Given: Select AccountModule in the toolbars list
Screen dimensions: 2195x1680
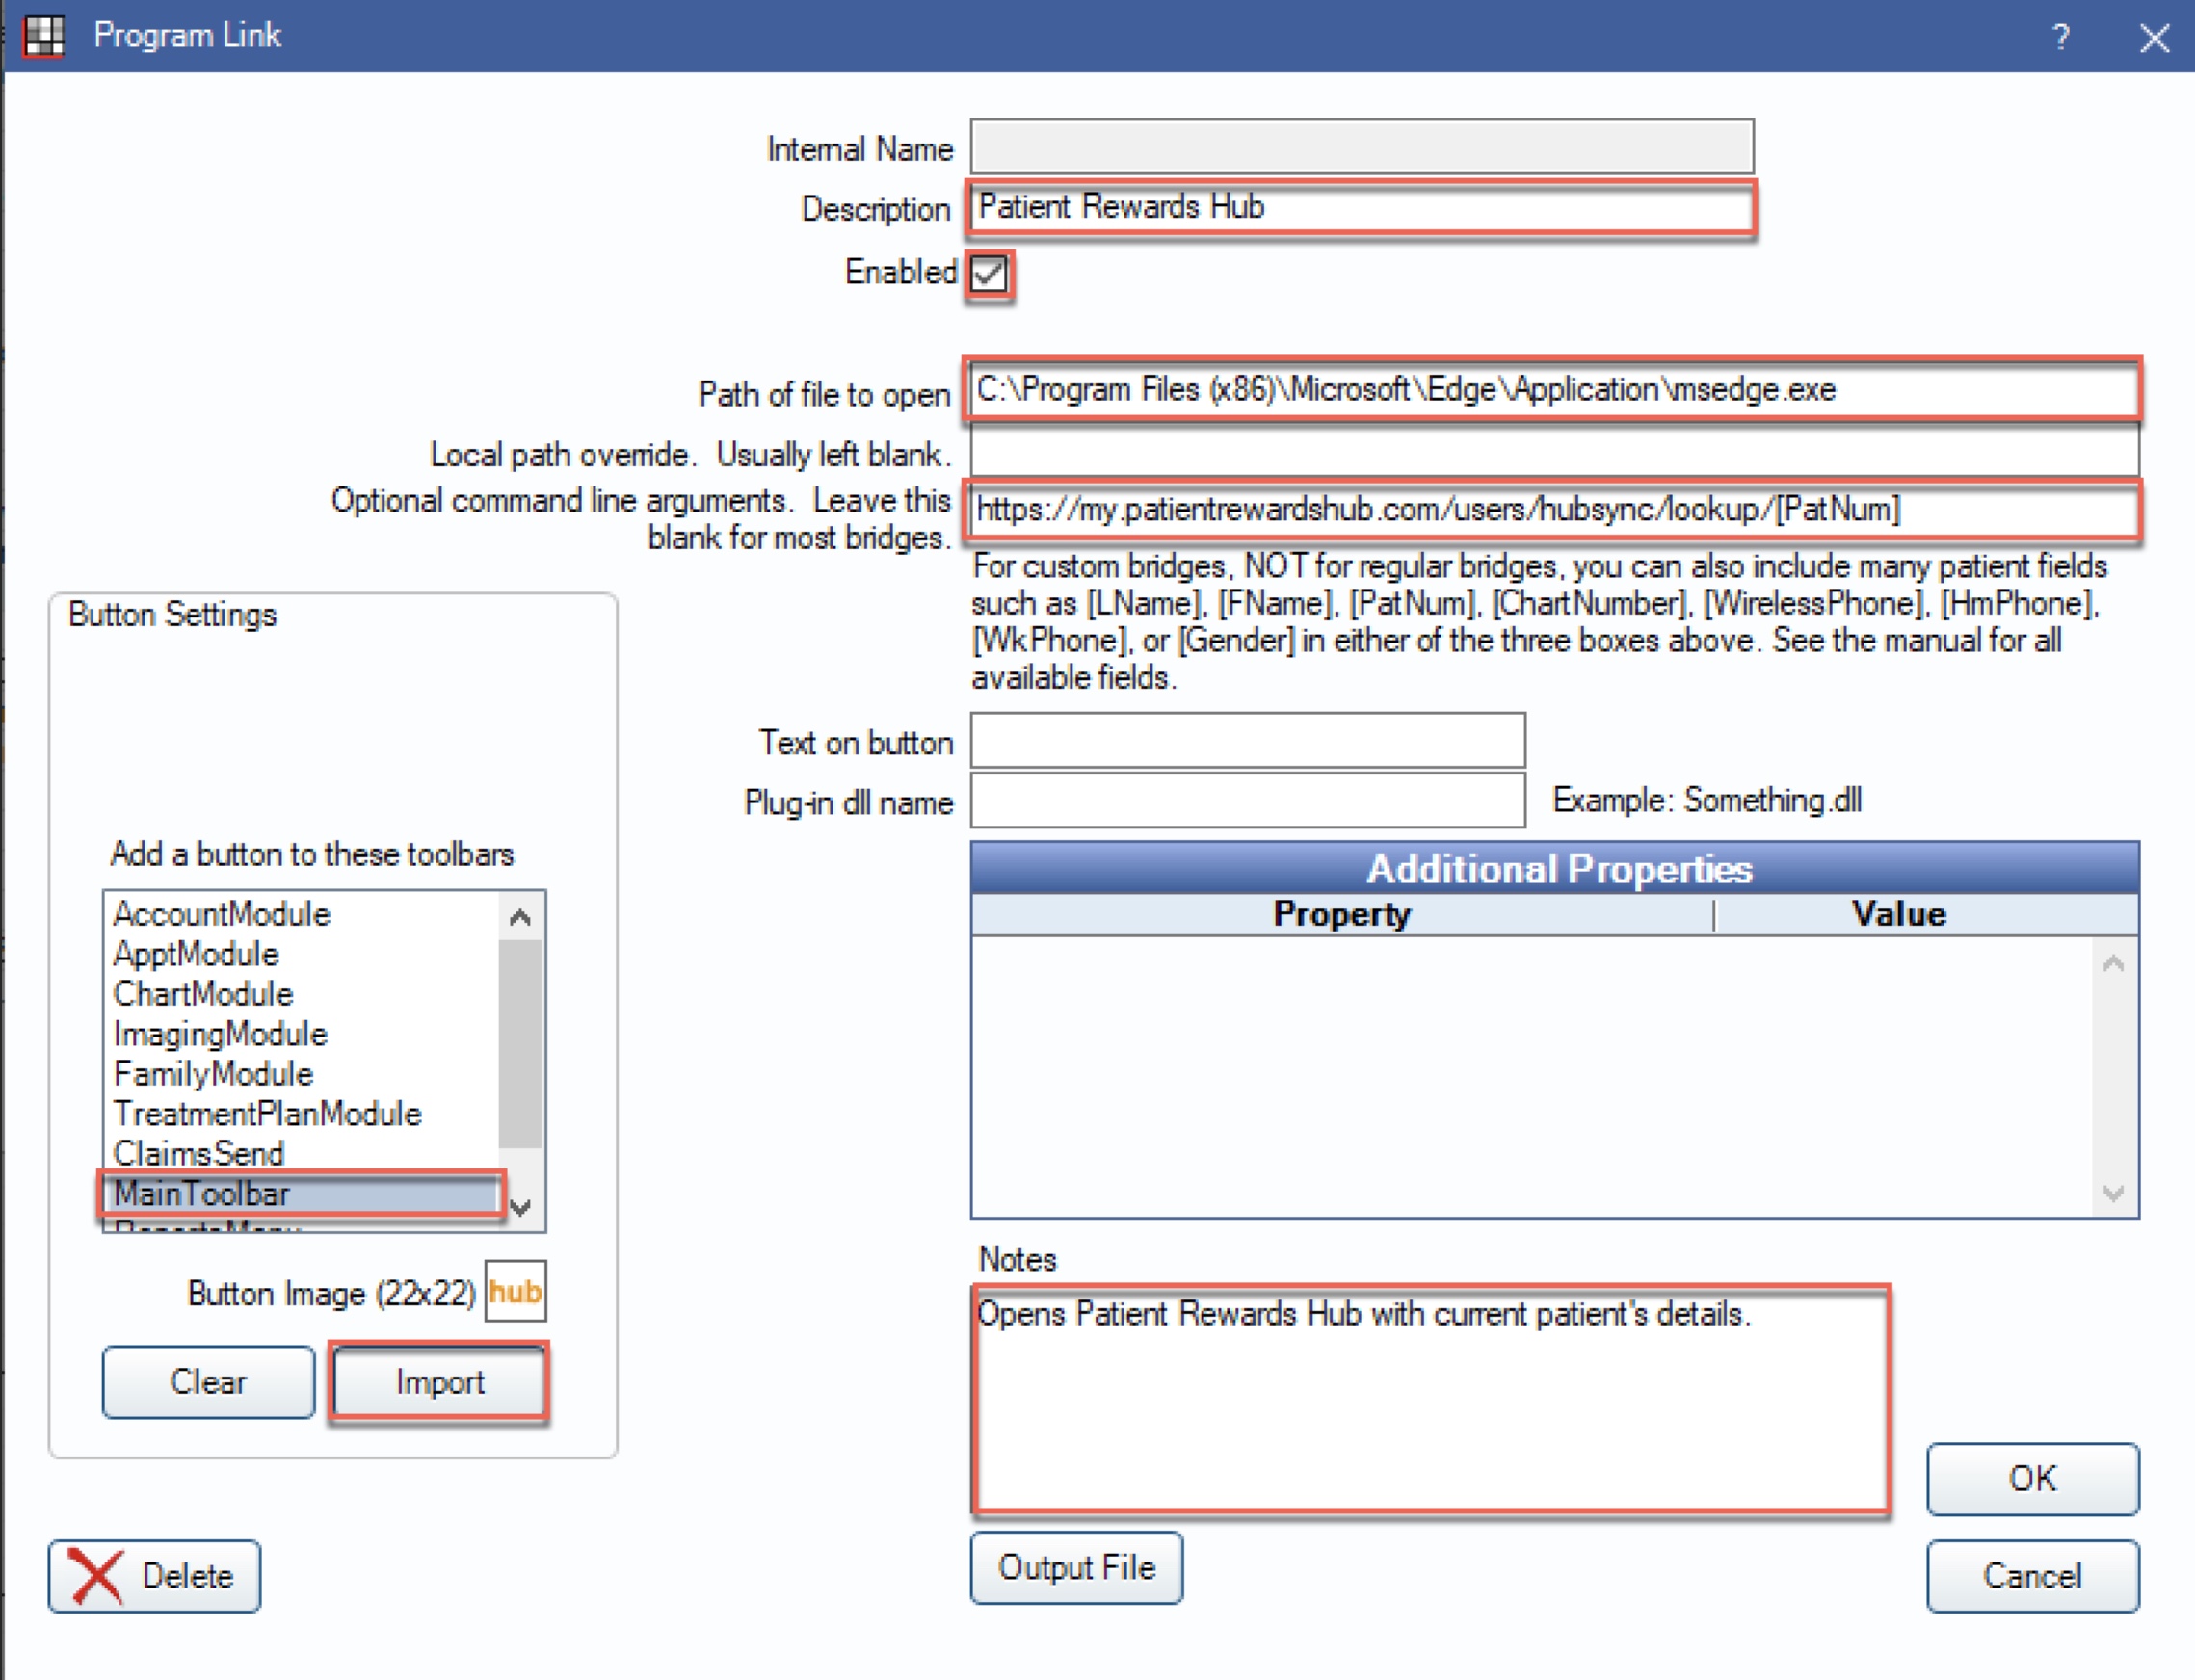Looking at the screenshot, I should (301, 914).
